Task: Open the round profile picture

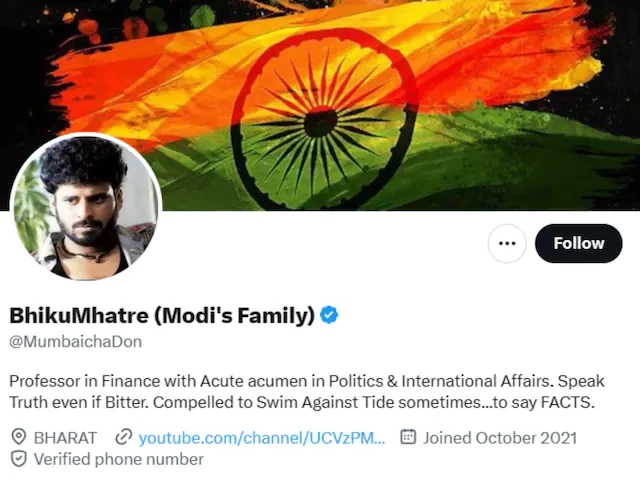Action: (x=85, y=208)
